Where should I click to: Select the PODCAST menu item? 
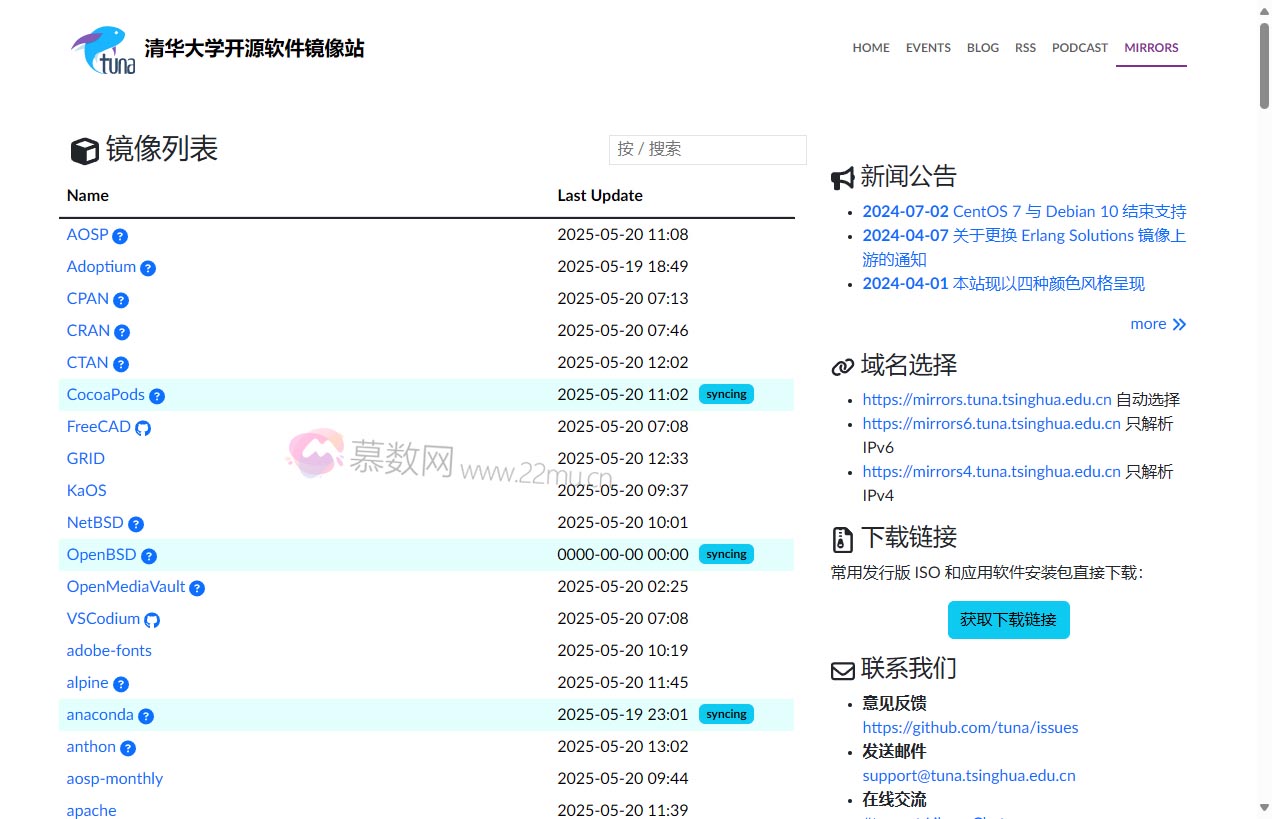tap(1080, 47)
